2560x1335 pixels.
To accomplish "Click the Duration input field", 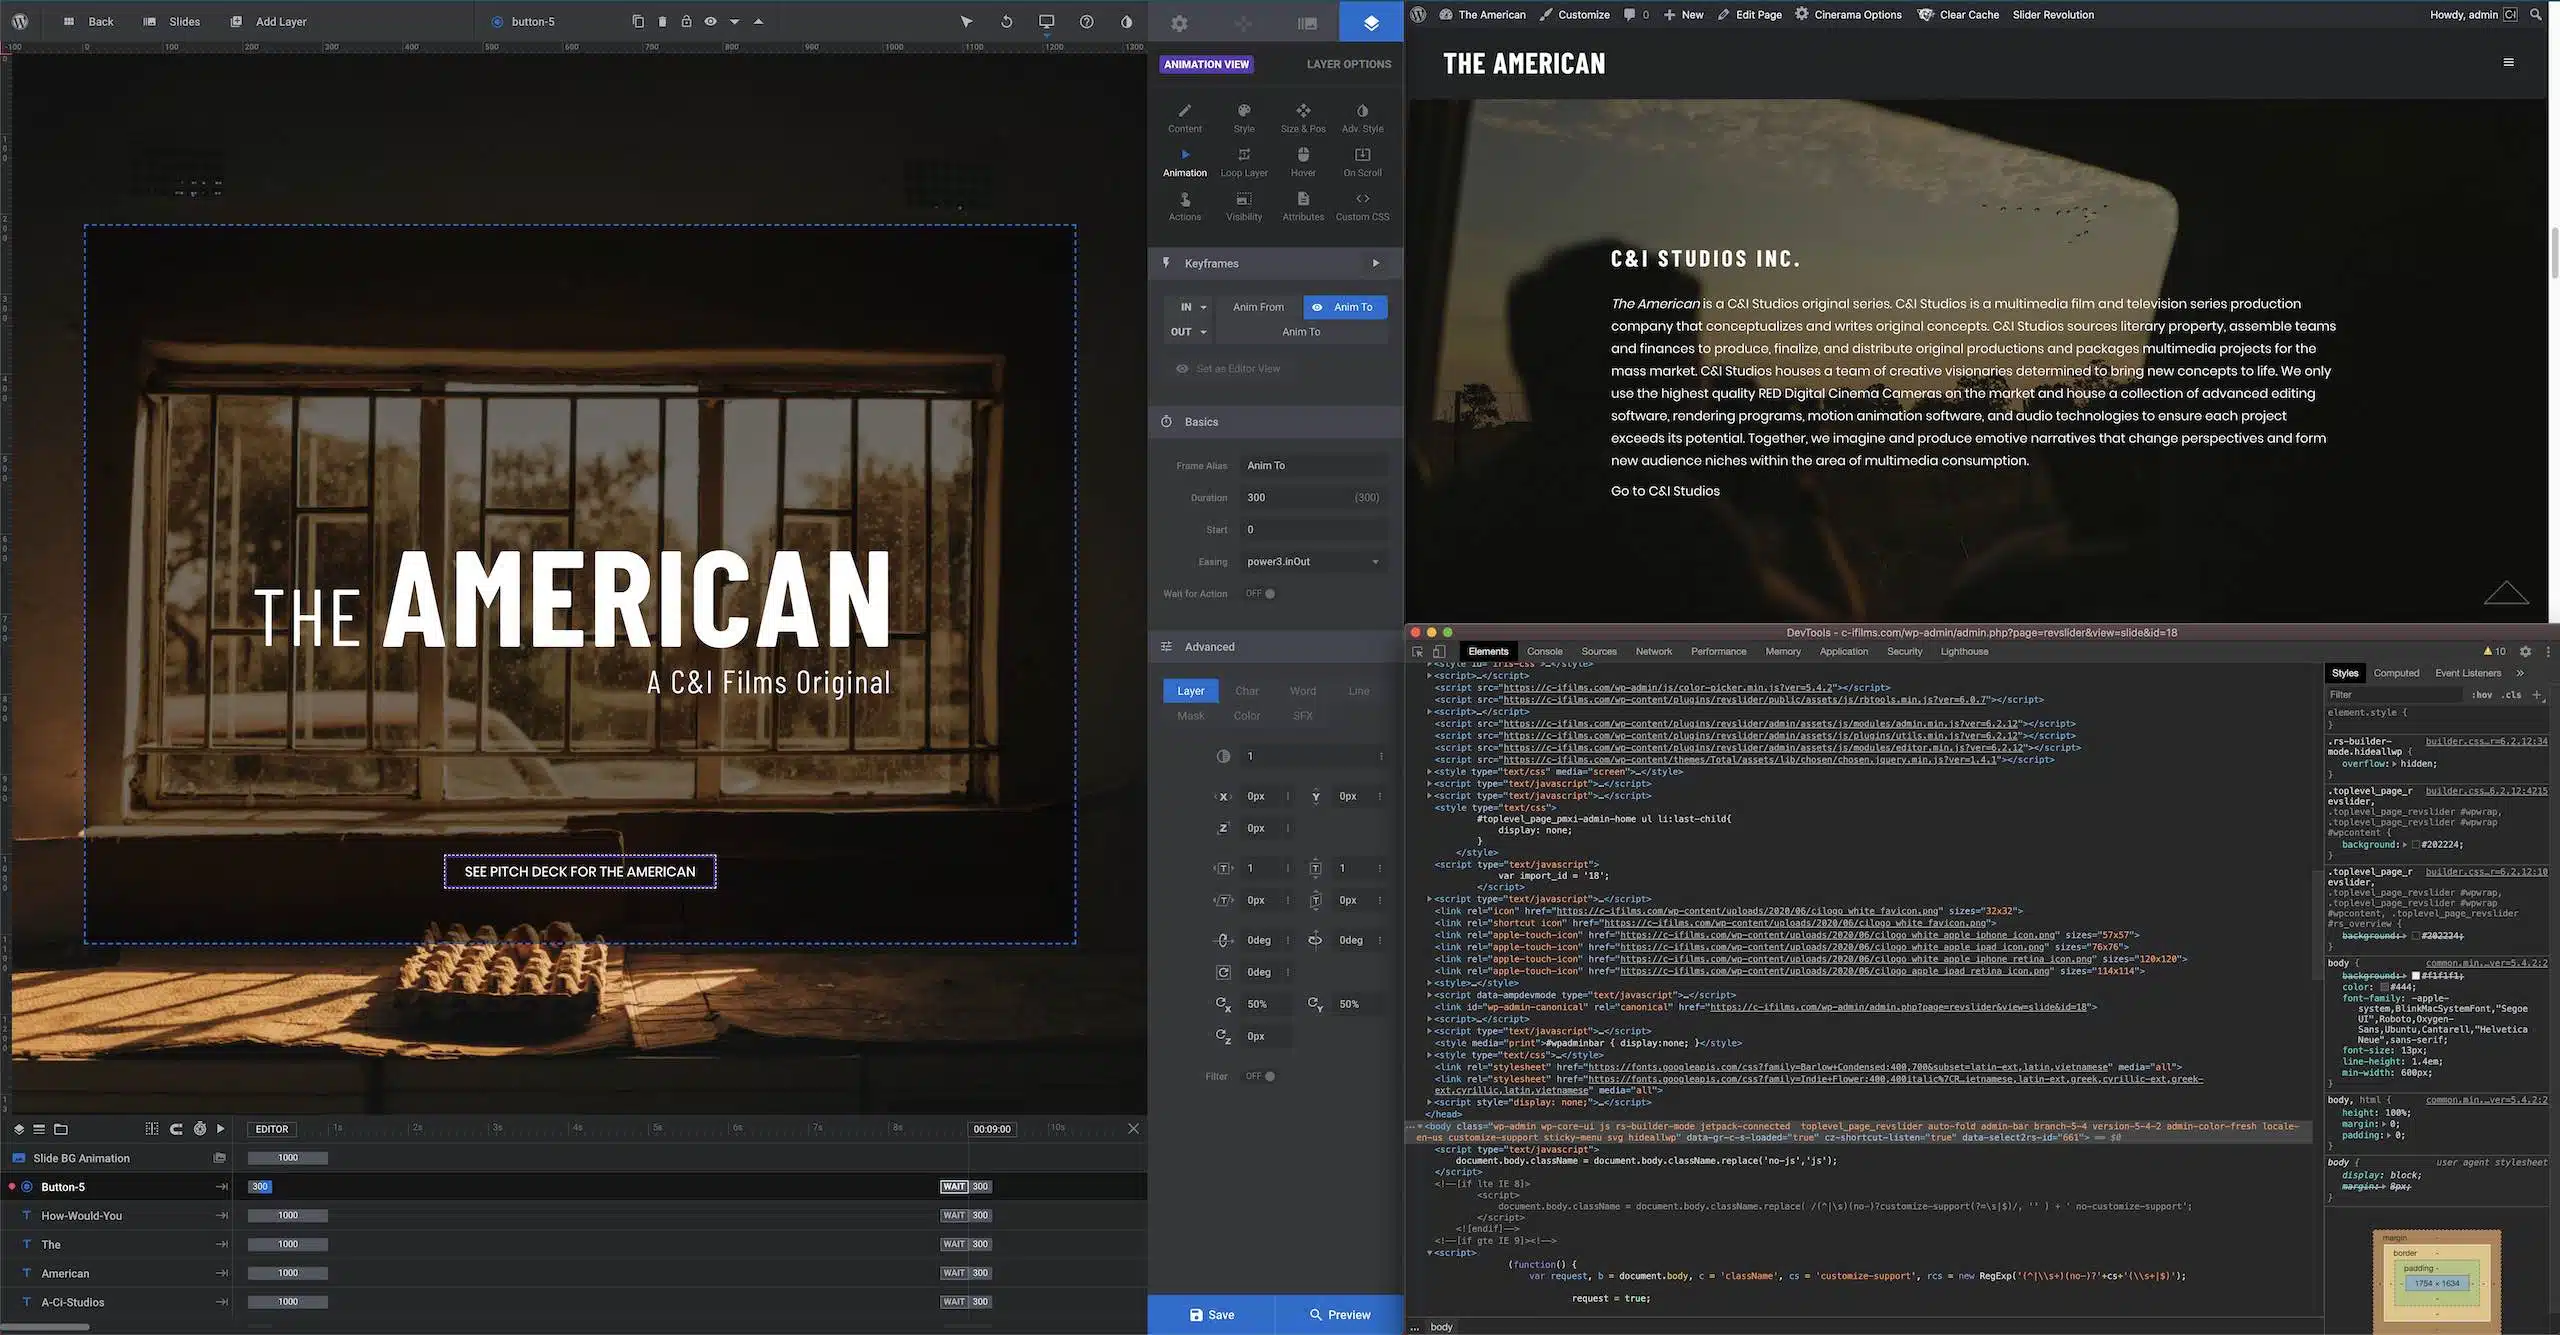I will pyautogui.click(x=1314, y=498).
